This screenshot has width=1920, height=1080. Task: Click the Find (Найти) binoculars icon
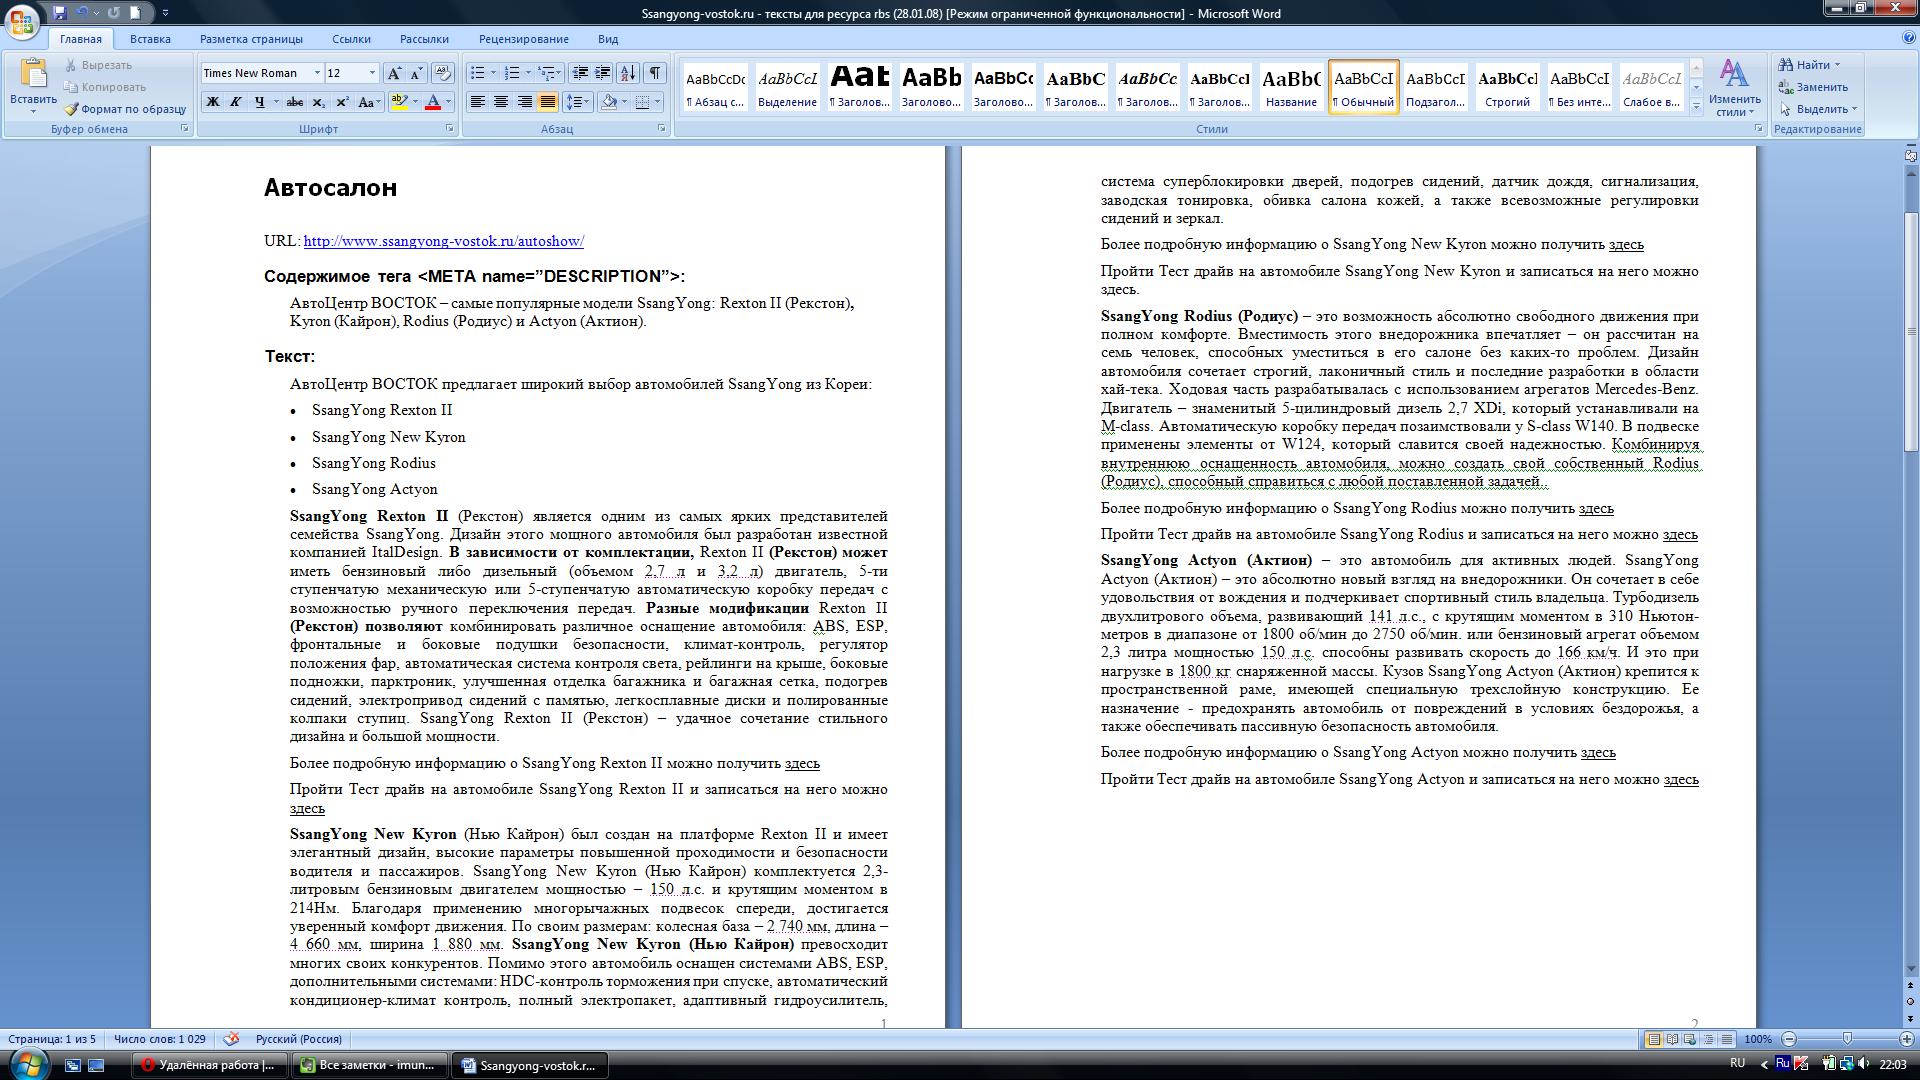[1786, 65]
